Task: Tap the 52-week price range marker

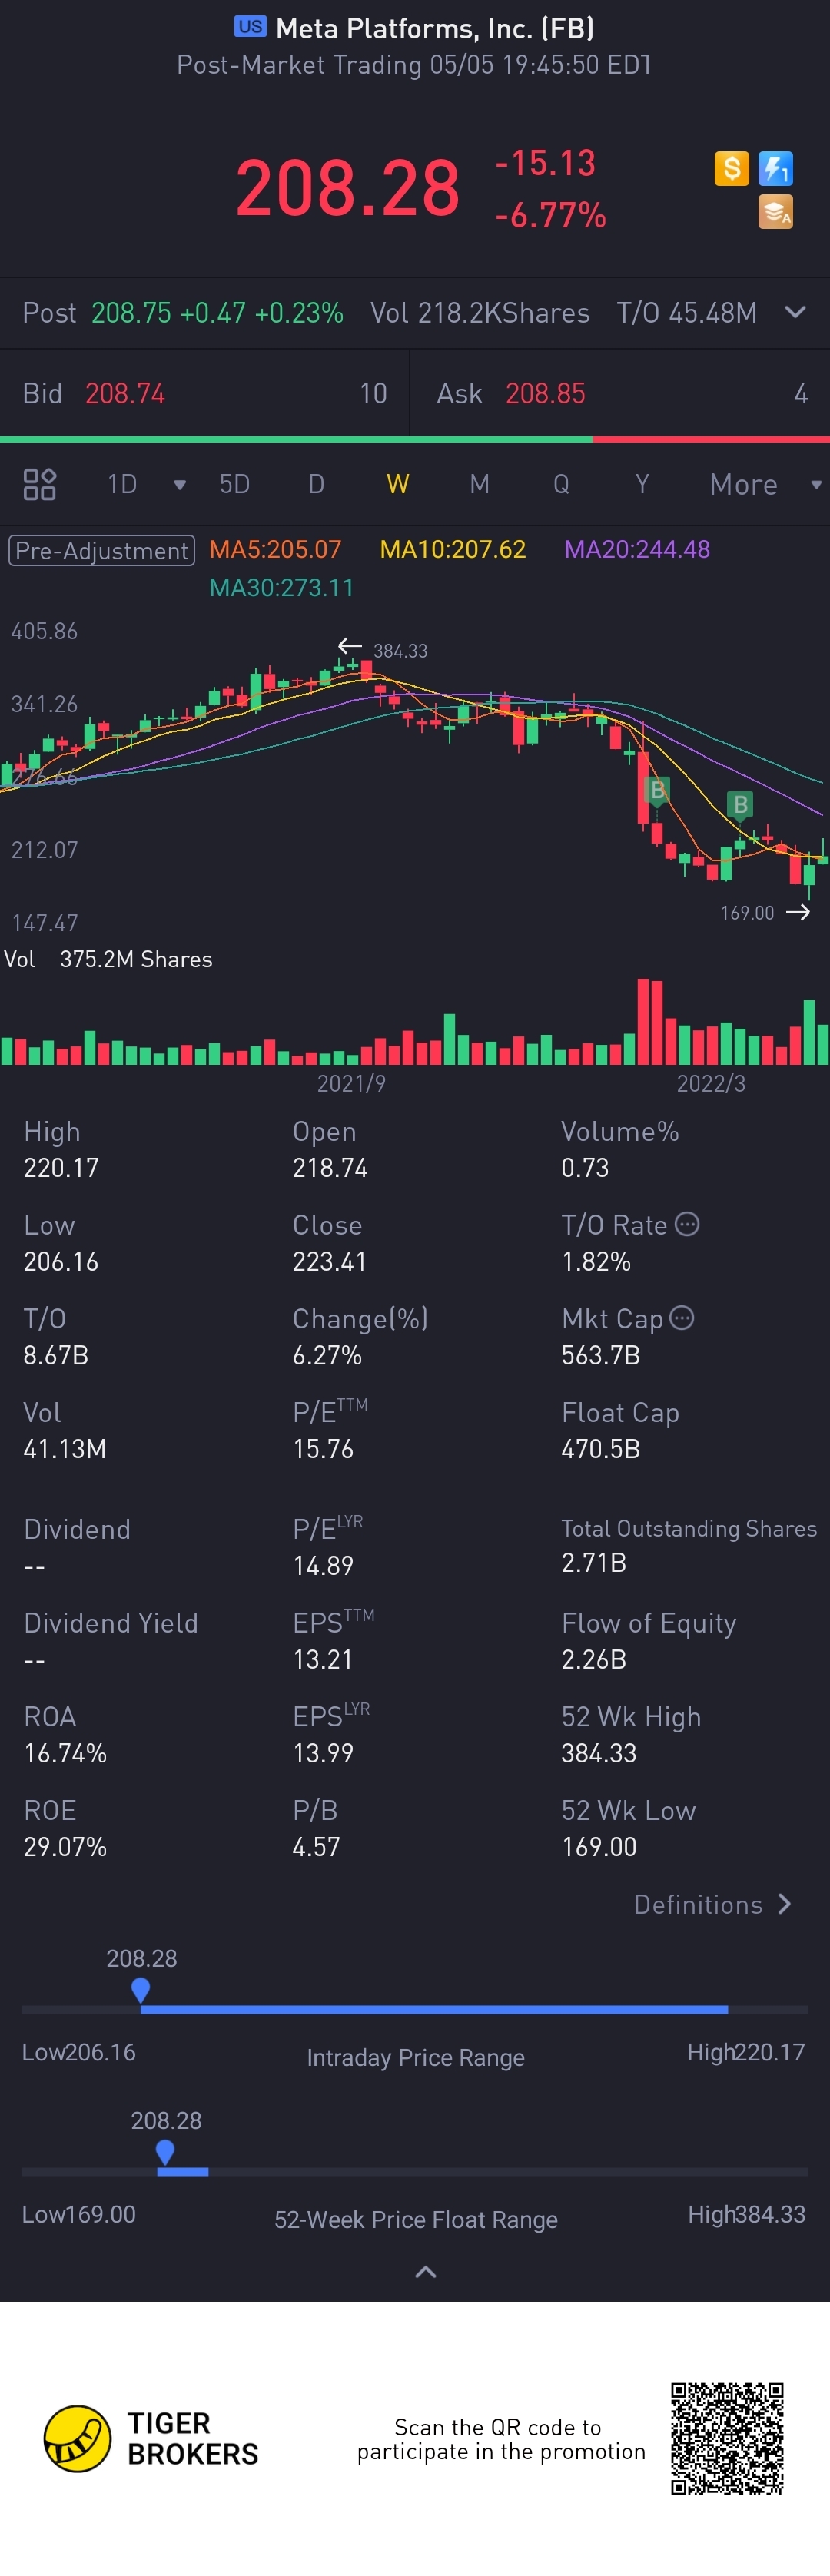Action: 166,2150
